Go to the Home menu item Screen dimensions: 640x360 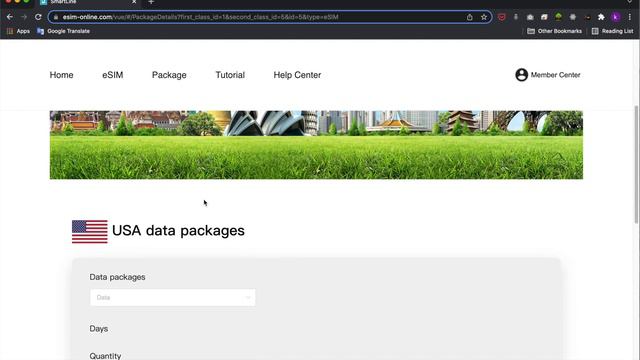62,75
